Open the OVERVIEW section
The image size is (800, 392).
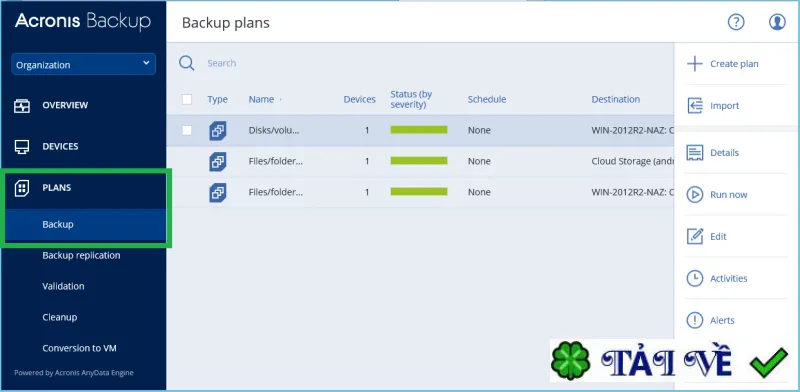(x=65, y=105)
